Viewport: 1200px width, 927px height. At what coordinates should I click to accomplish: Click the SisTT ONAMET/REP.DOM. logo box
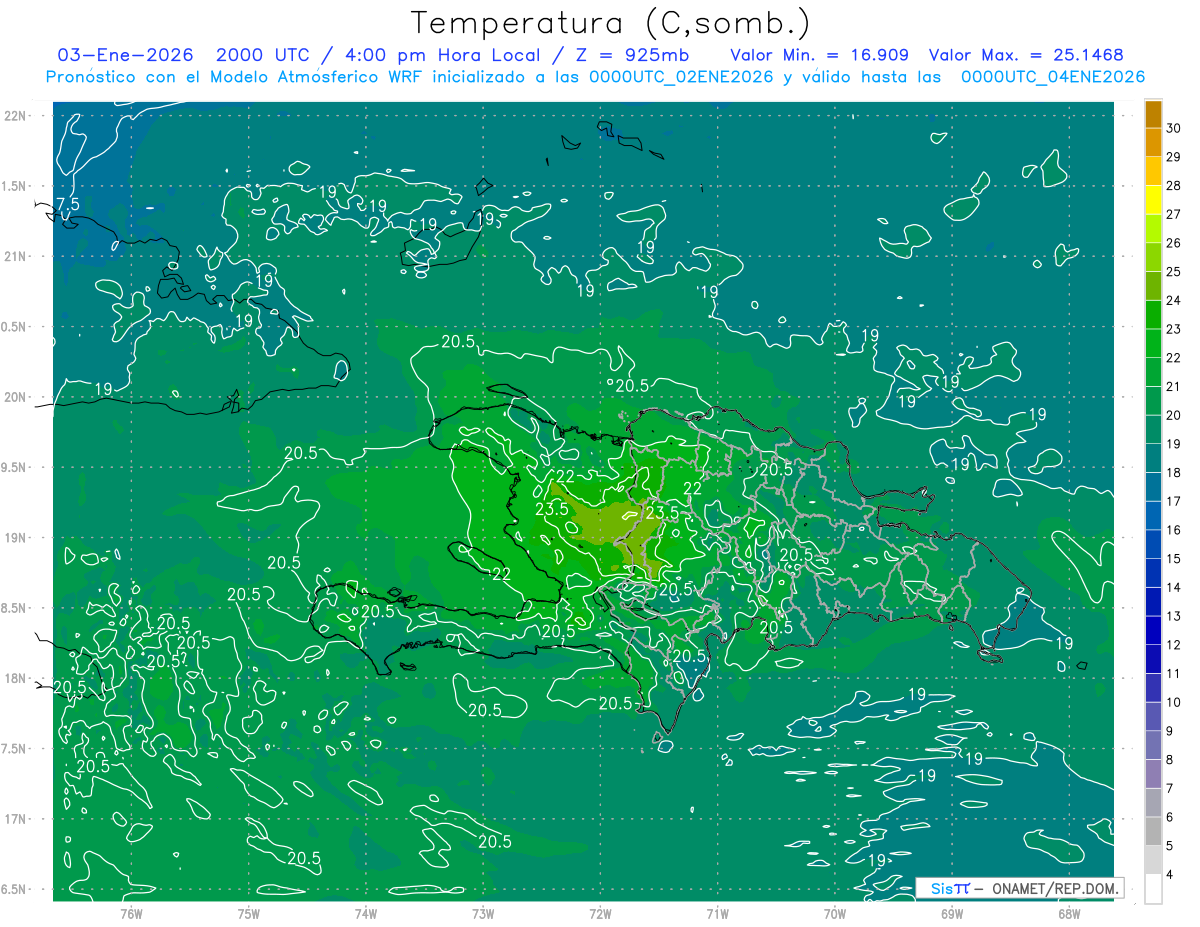(1019, 888)
